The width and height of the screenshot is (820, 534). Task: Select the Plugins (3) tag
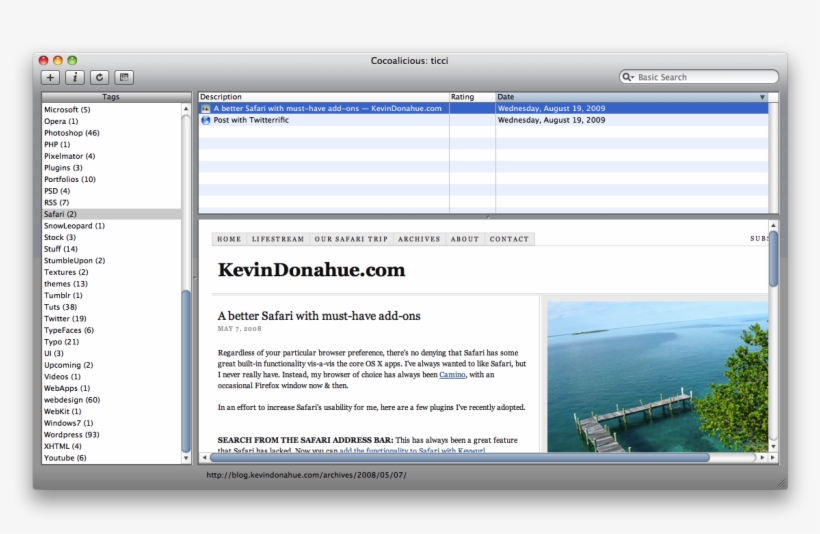coord(111,167)
